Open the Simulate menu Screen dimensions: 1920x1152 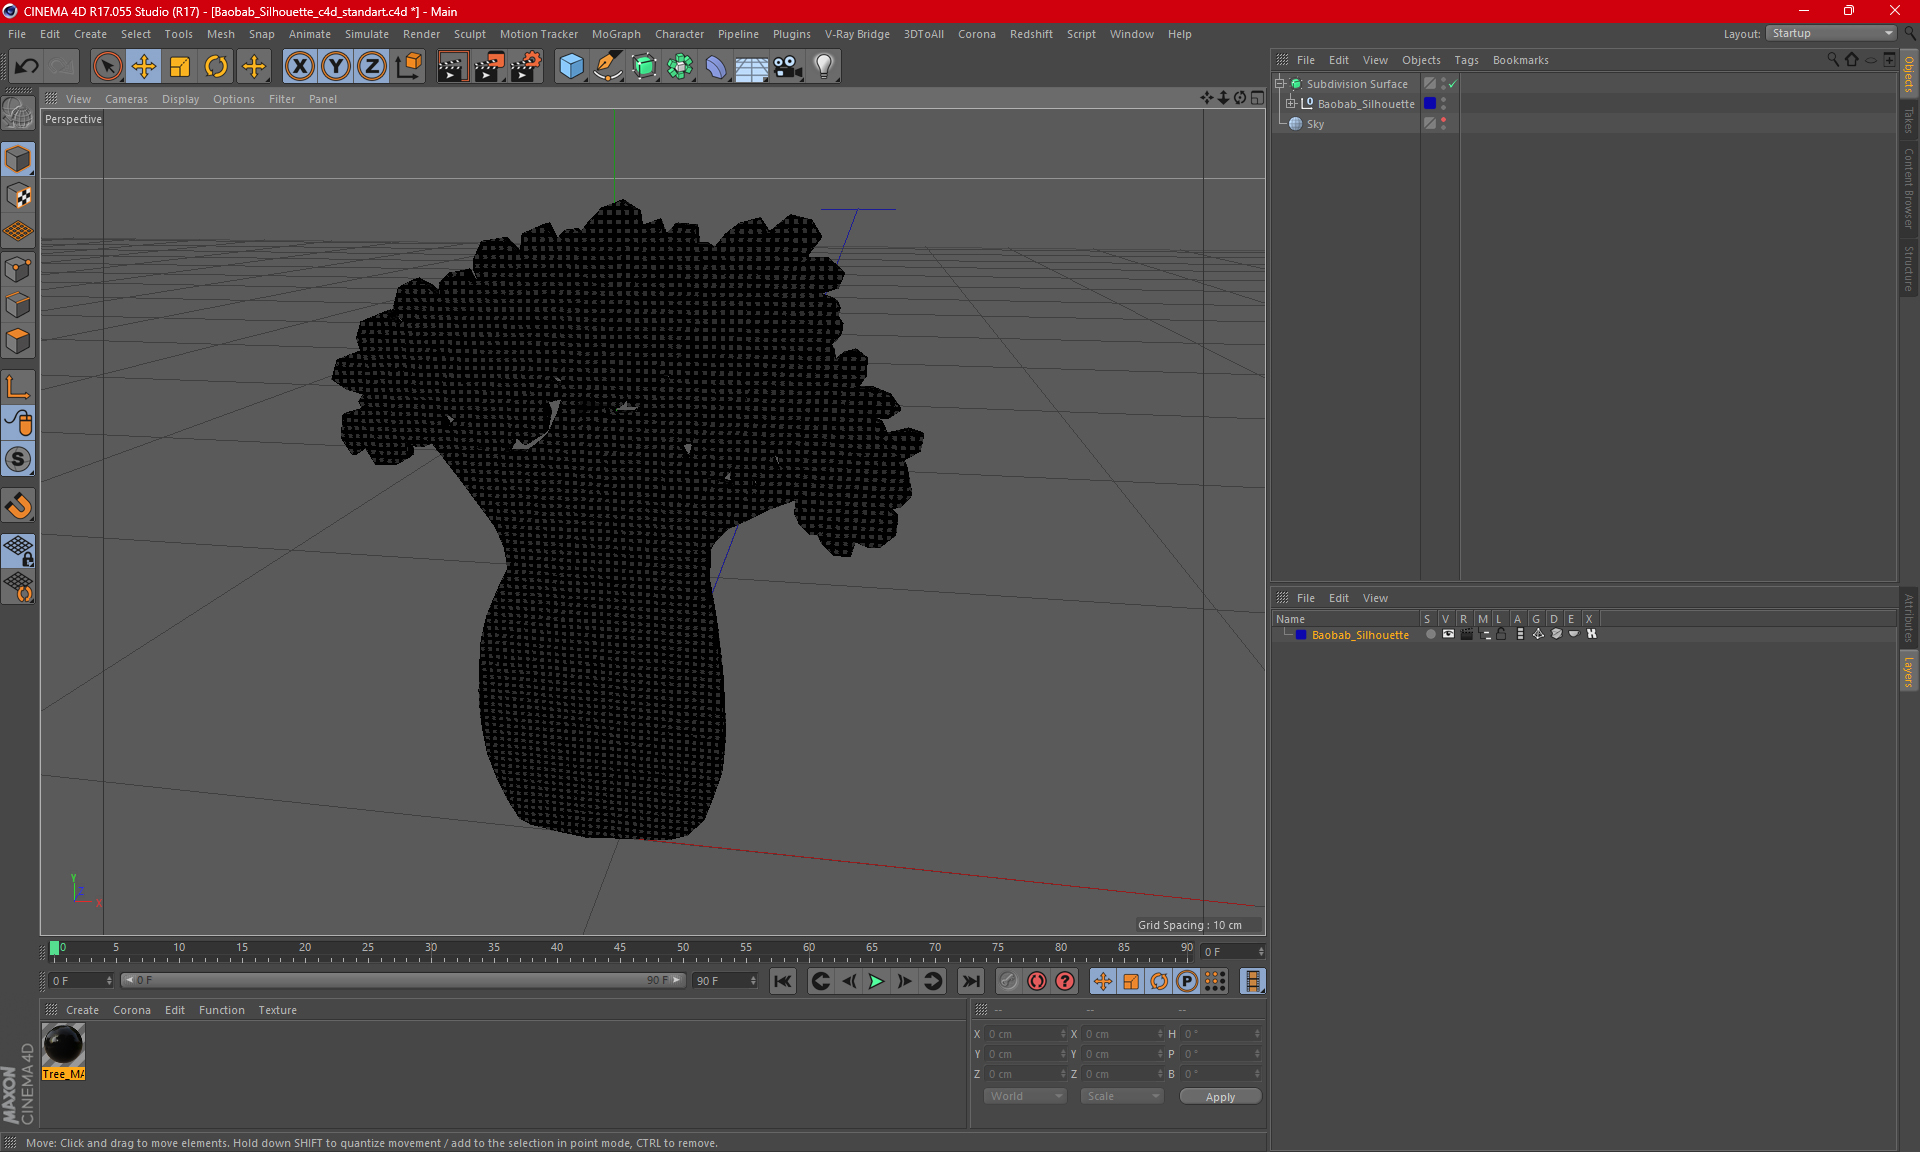[367, 34]
